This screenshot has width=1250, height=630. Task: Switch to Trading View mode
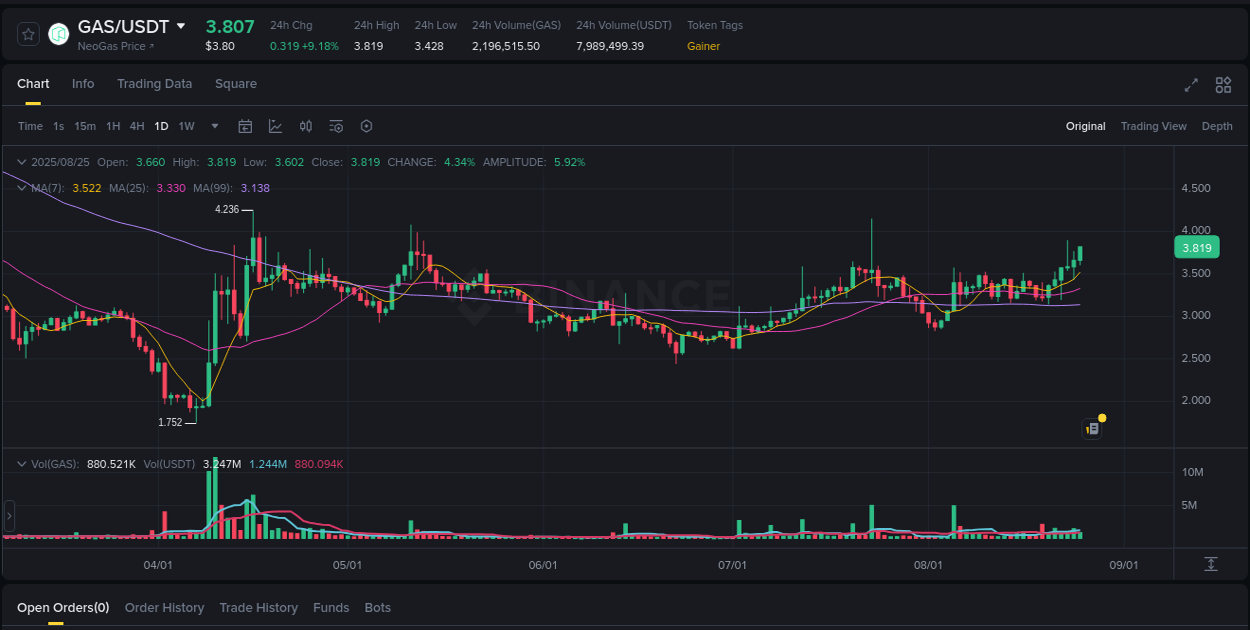[1153, 126]
